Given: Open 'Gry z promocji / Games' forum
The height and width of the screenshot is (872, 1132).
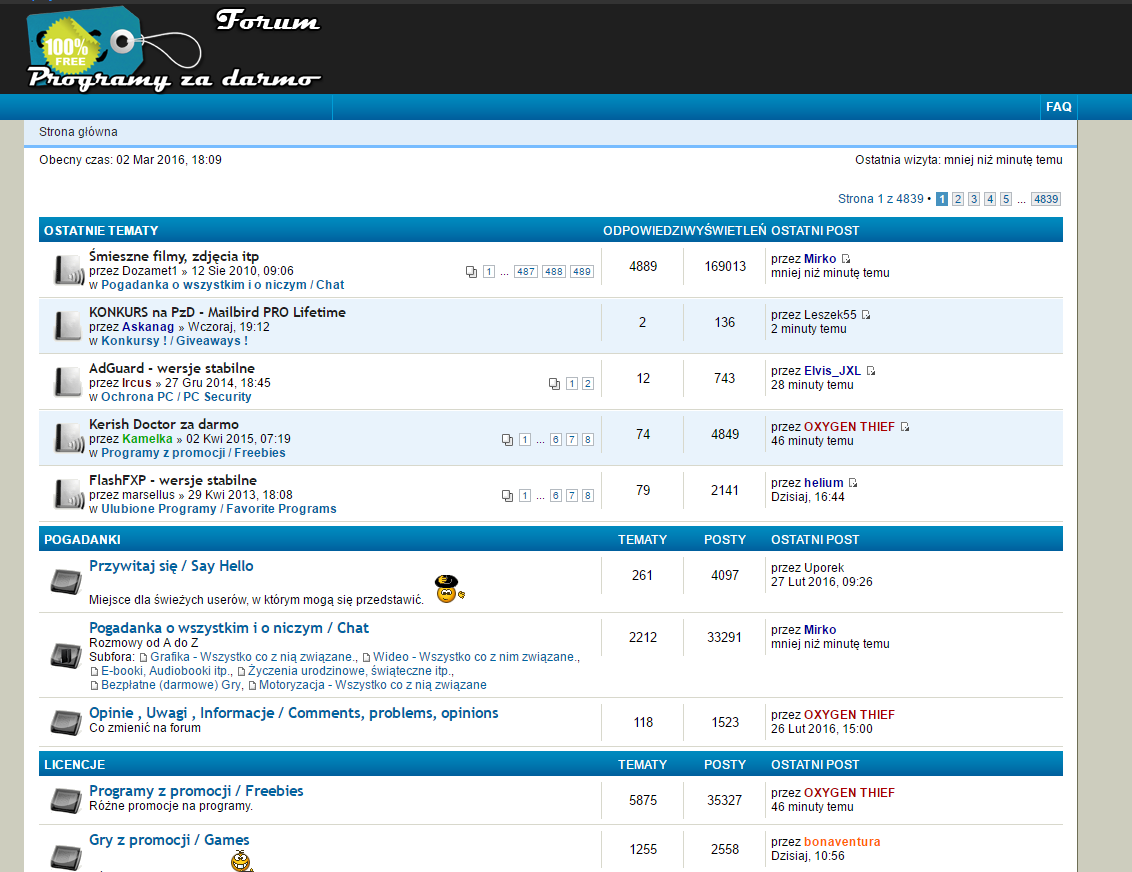Looking at the screenshot, I should point(169,840).
